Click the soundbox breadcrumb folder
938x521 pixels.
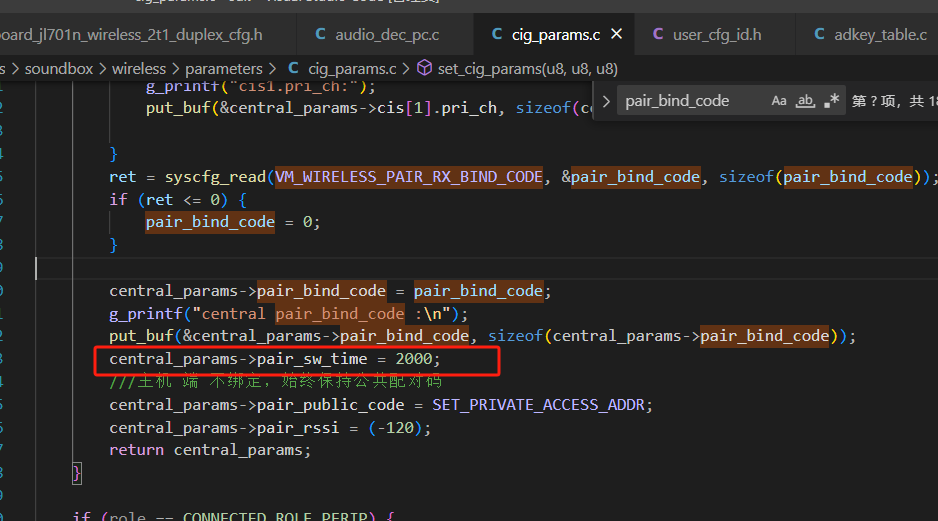click(59, 69)
